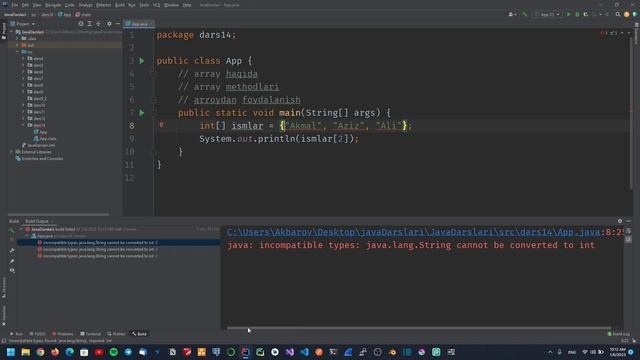Run main method from its gutter arrow
Image resolution: width=640 pixels, height=360 pixels.
(142, 113)
